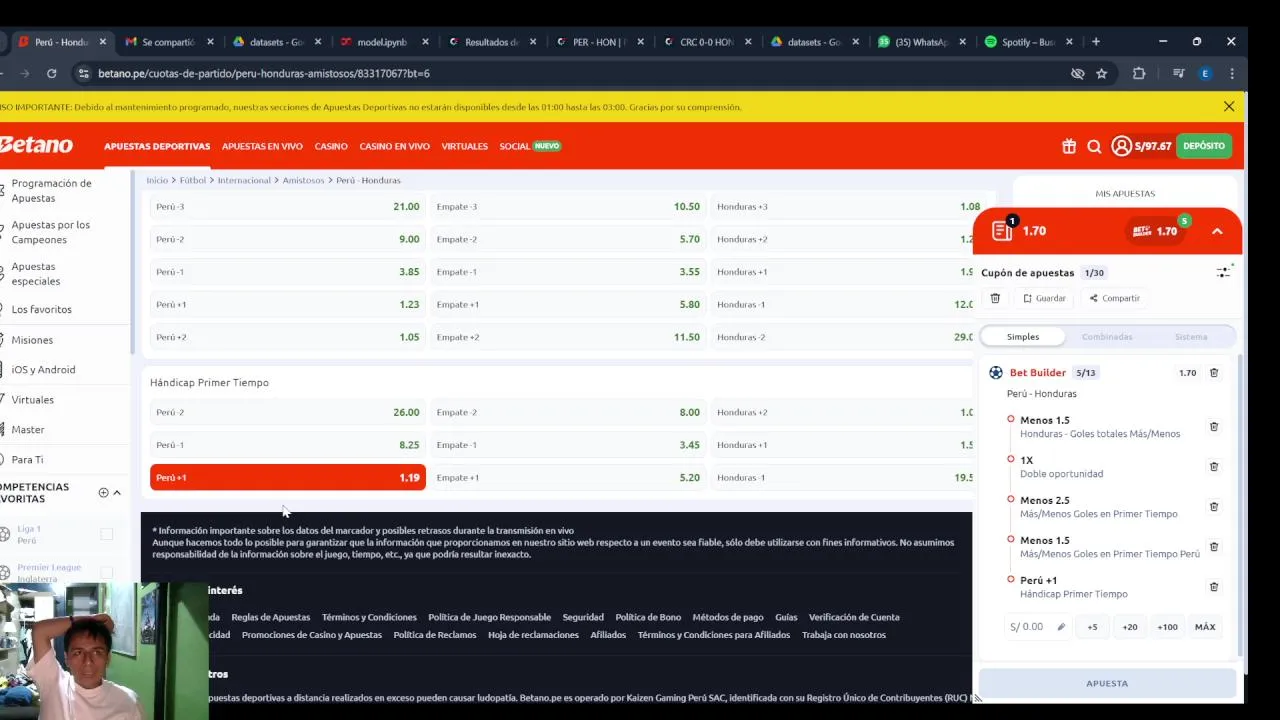The width and height of the screenshot is (1280, 720).
Task: Remove the 1X Doble oportunidad selection
Action: (1214, 467)
